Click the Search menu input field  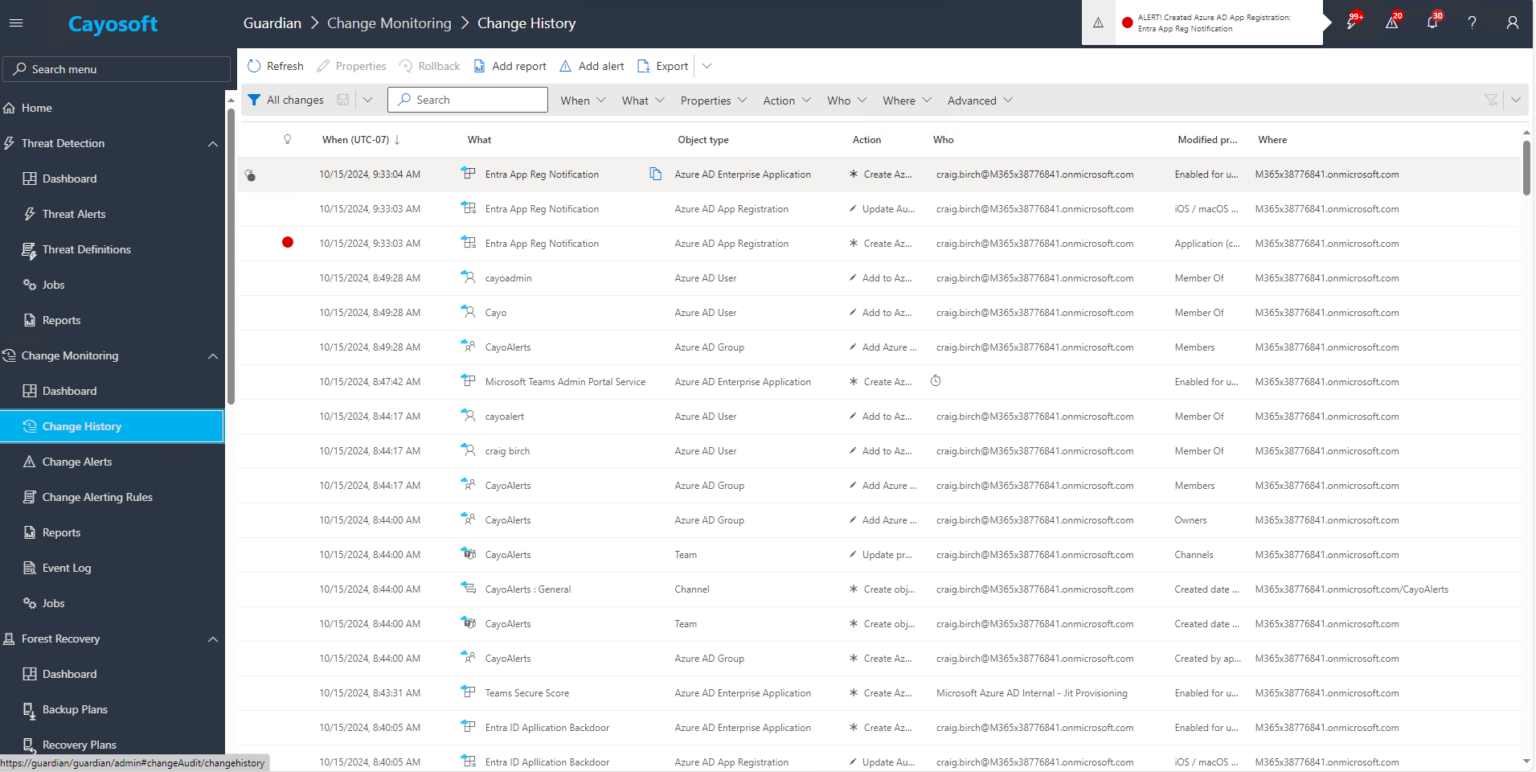(x=117, y=69)
